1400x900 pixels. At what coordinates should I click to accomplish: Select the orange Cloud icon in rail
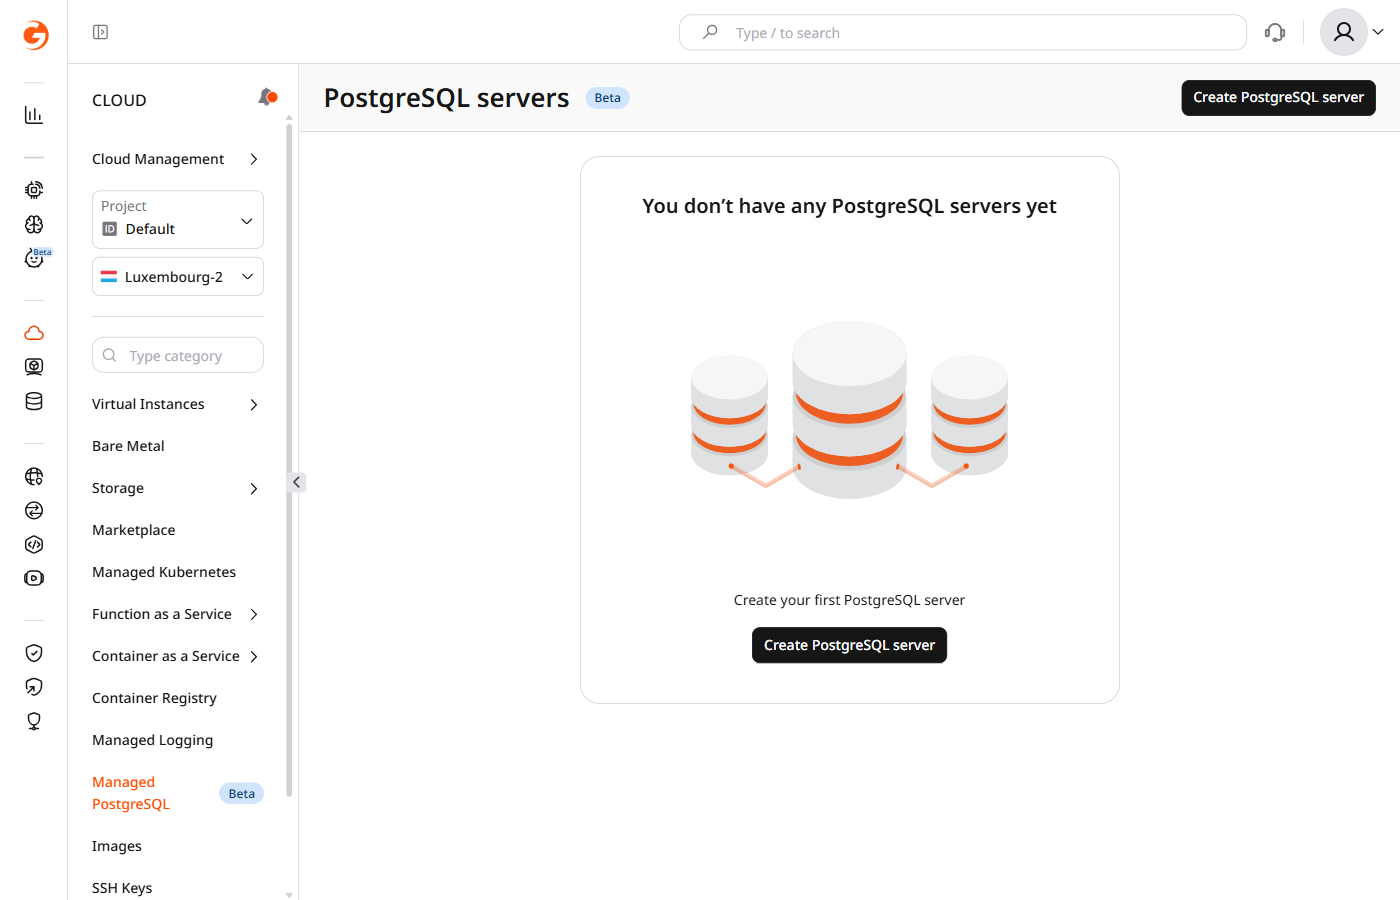click(34, 333)
